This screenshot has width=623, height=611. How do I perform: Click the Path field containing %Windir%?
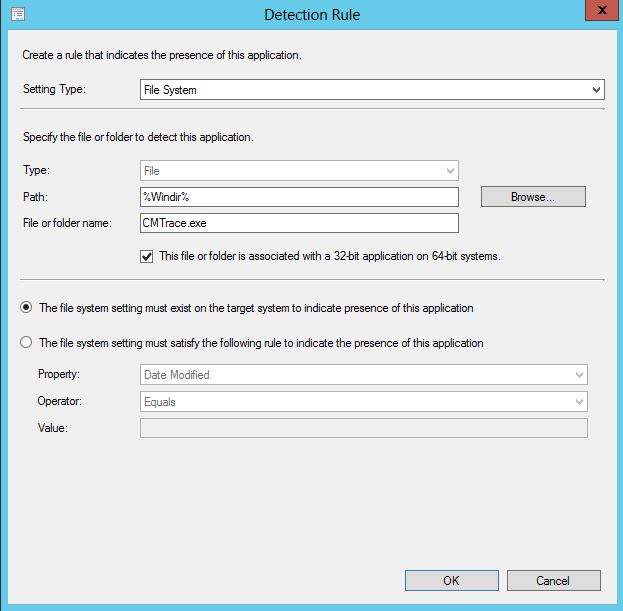tap(299, 197)
